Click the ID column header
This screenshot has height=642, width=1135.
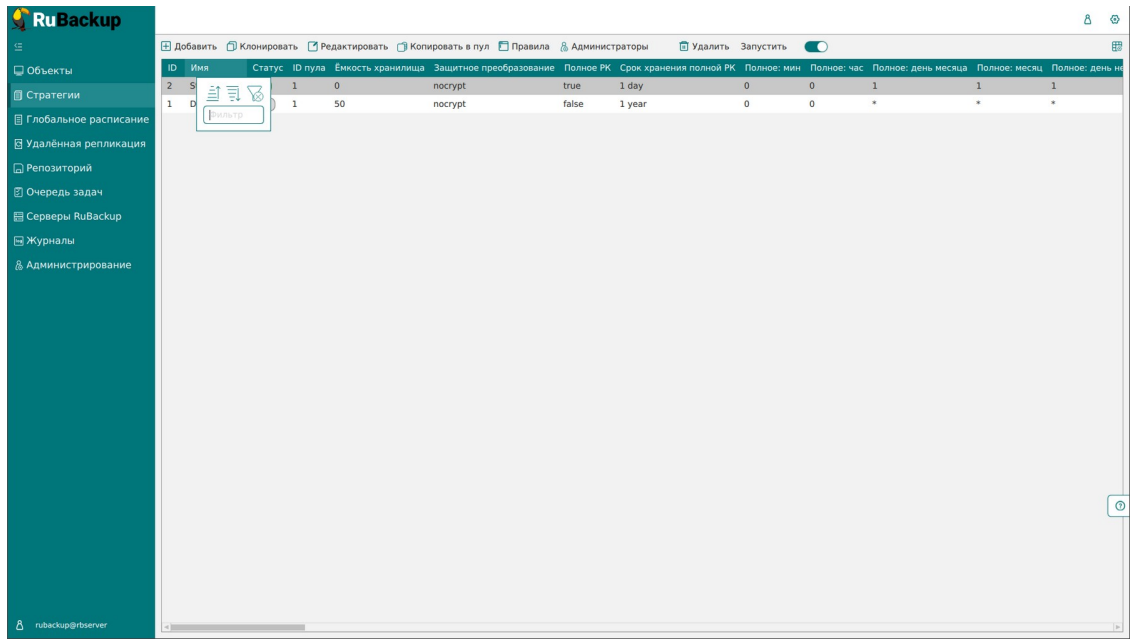[x=172, y=68]
